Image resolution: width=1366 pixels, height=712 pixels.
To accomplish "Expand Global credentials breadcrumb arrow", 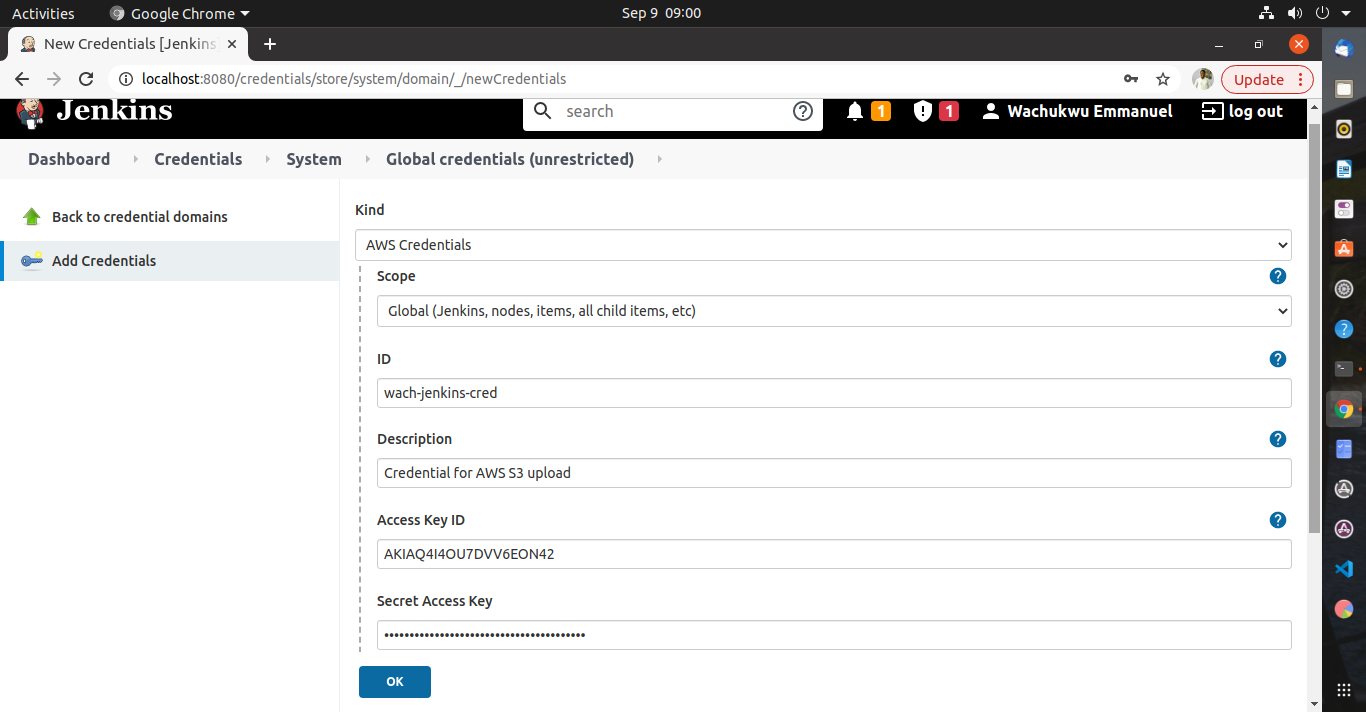I will pos(659,159).
